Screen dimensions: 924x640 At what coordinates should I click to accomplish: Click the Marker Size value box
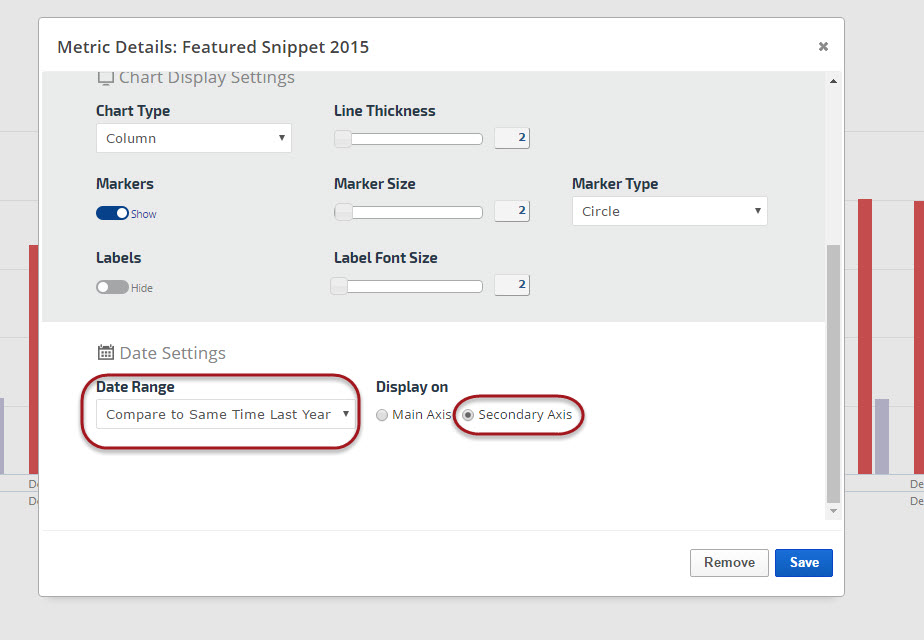click(x=512, y=211)
